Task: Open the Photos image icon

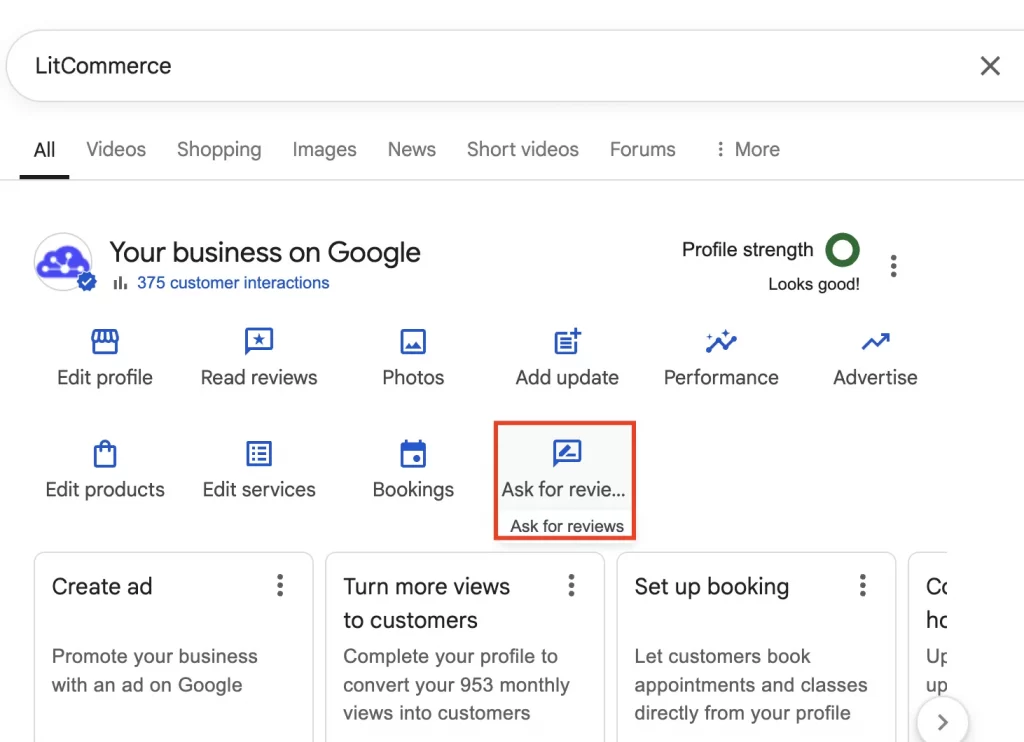Action: [413, 342]
